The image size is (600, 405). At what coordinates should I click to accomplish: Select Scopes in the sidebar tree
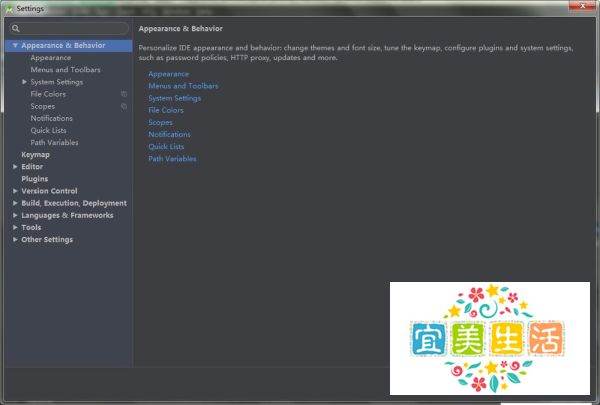43,106
